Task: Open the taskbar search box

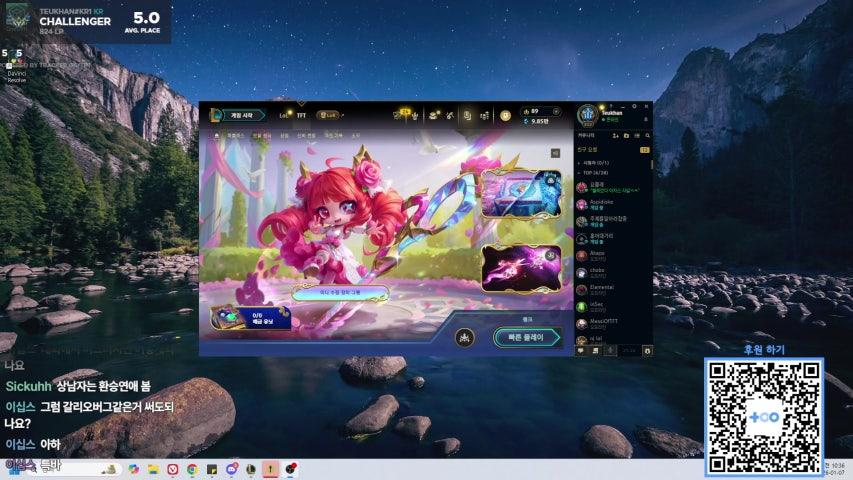Action: pyautogui.click(x=73, y=469)
